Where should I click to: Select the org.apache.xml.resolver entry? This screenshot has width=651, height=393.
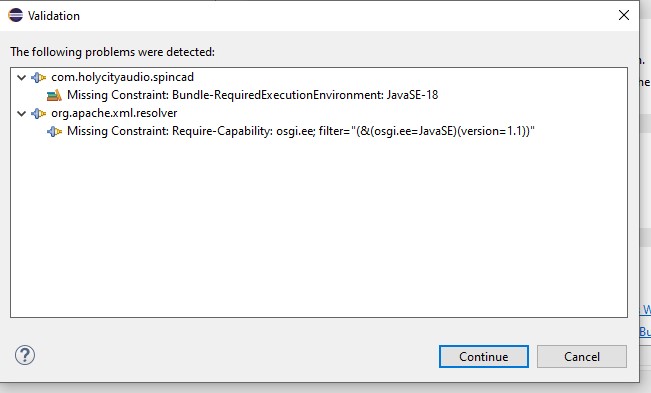pyautogui.click(x=114, y=113)
